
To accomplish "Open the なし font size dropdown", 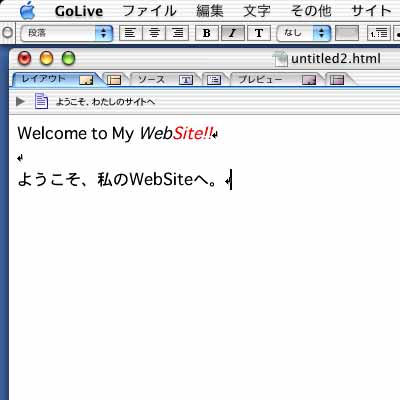I will [x=304, y=33].
